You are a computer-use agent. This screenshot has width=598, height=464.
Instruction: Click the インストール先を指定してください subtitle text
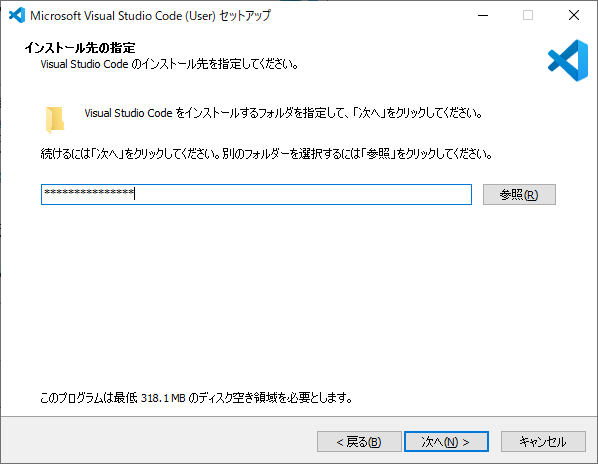pos(169,64)
